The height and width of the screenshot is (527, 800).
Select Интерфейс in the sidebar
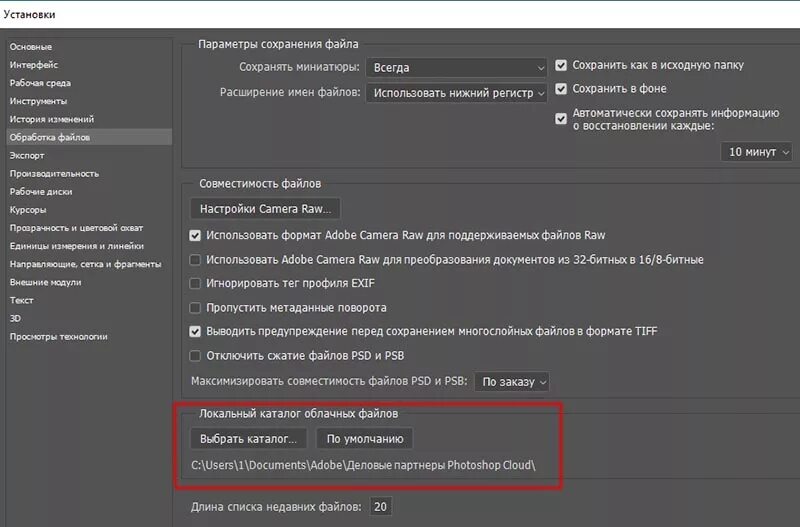pyautogui.click(x=34, y=65)
